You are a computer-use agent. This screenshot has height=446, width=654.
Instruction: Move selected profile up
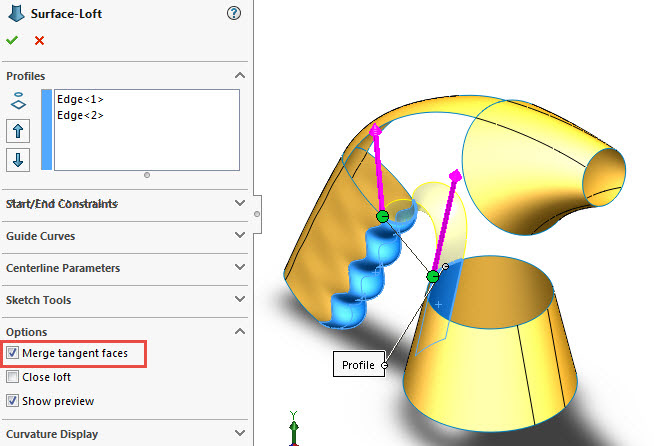(18, 131)
